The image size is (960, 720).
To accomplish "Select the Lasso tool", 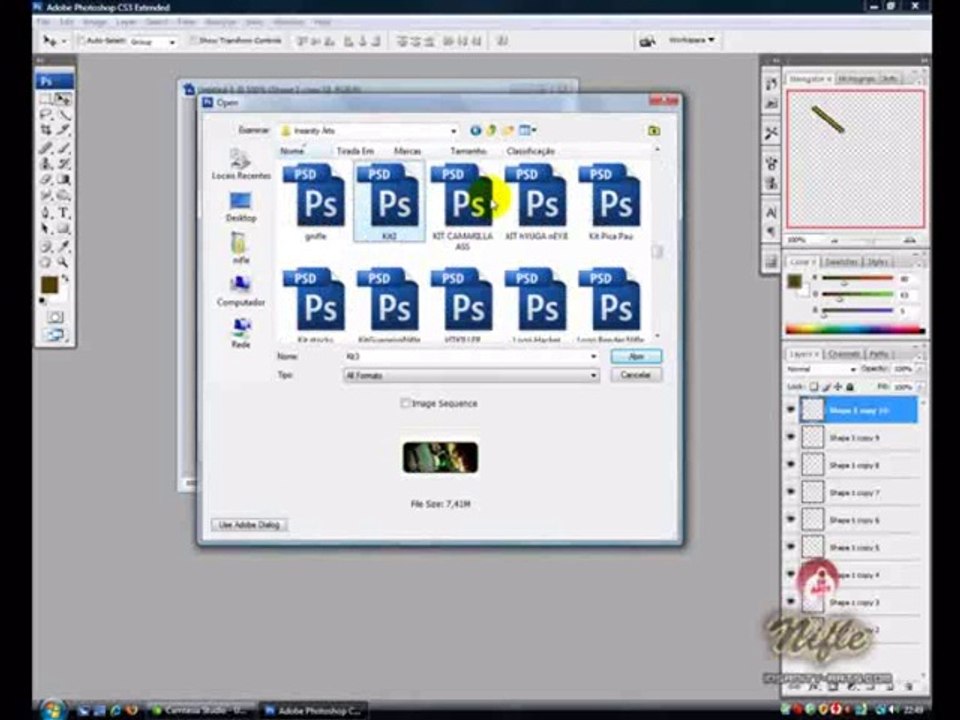I will pos(46,114).
